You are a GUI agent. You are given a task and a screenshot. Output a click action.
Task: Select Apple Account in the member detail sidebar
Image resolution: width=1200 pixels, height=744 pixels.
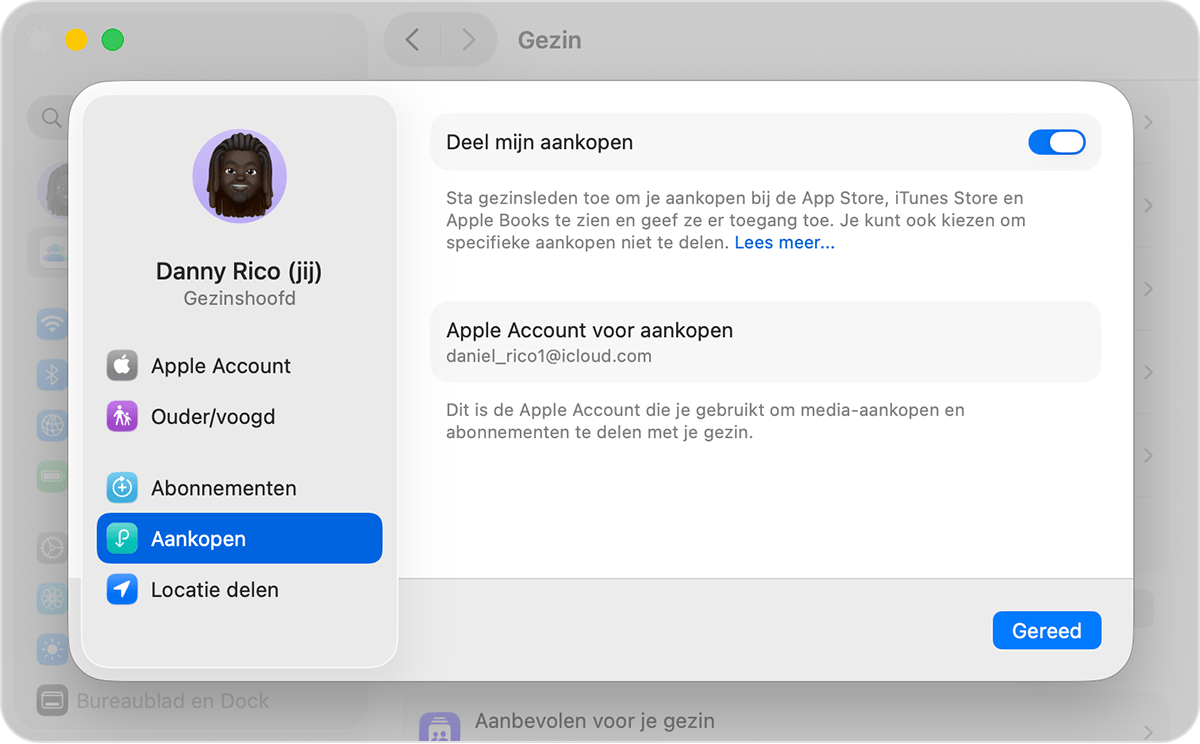click(x=220, y=365)
